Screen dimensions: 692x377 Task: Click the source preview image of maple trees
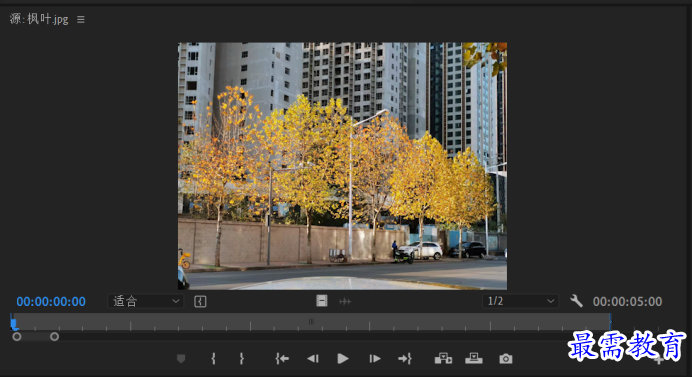[342, 166]
